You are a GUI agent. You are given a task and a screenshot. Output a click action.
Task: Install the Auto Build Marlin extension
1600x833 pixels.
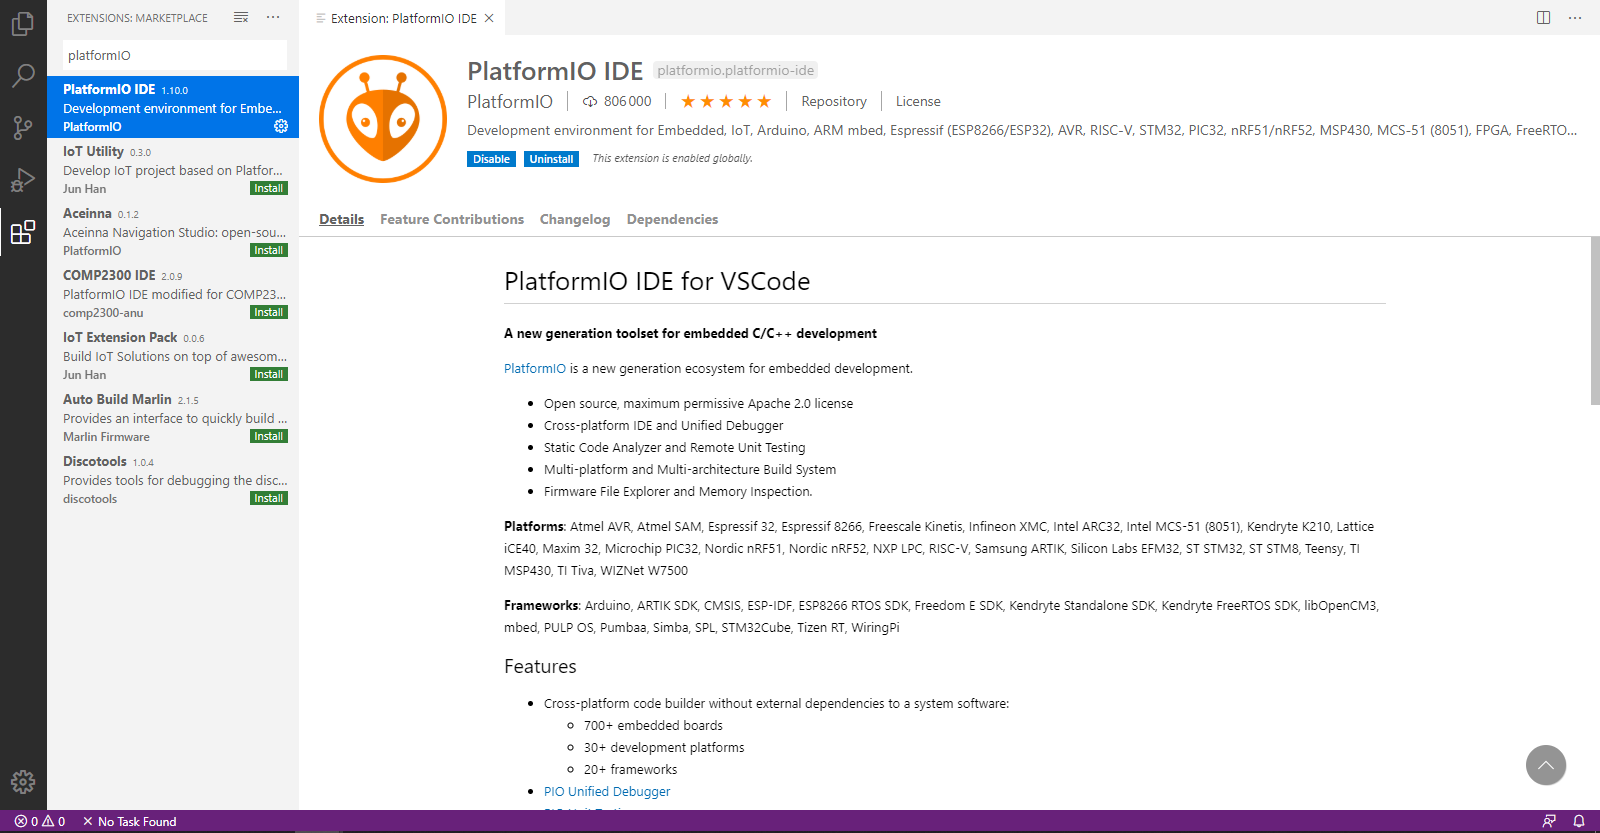(268, 436)
